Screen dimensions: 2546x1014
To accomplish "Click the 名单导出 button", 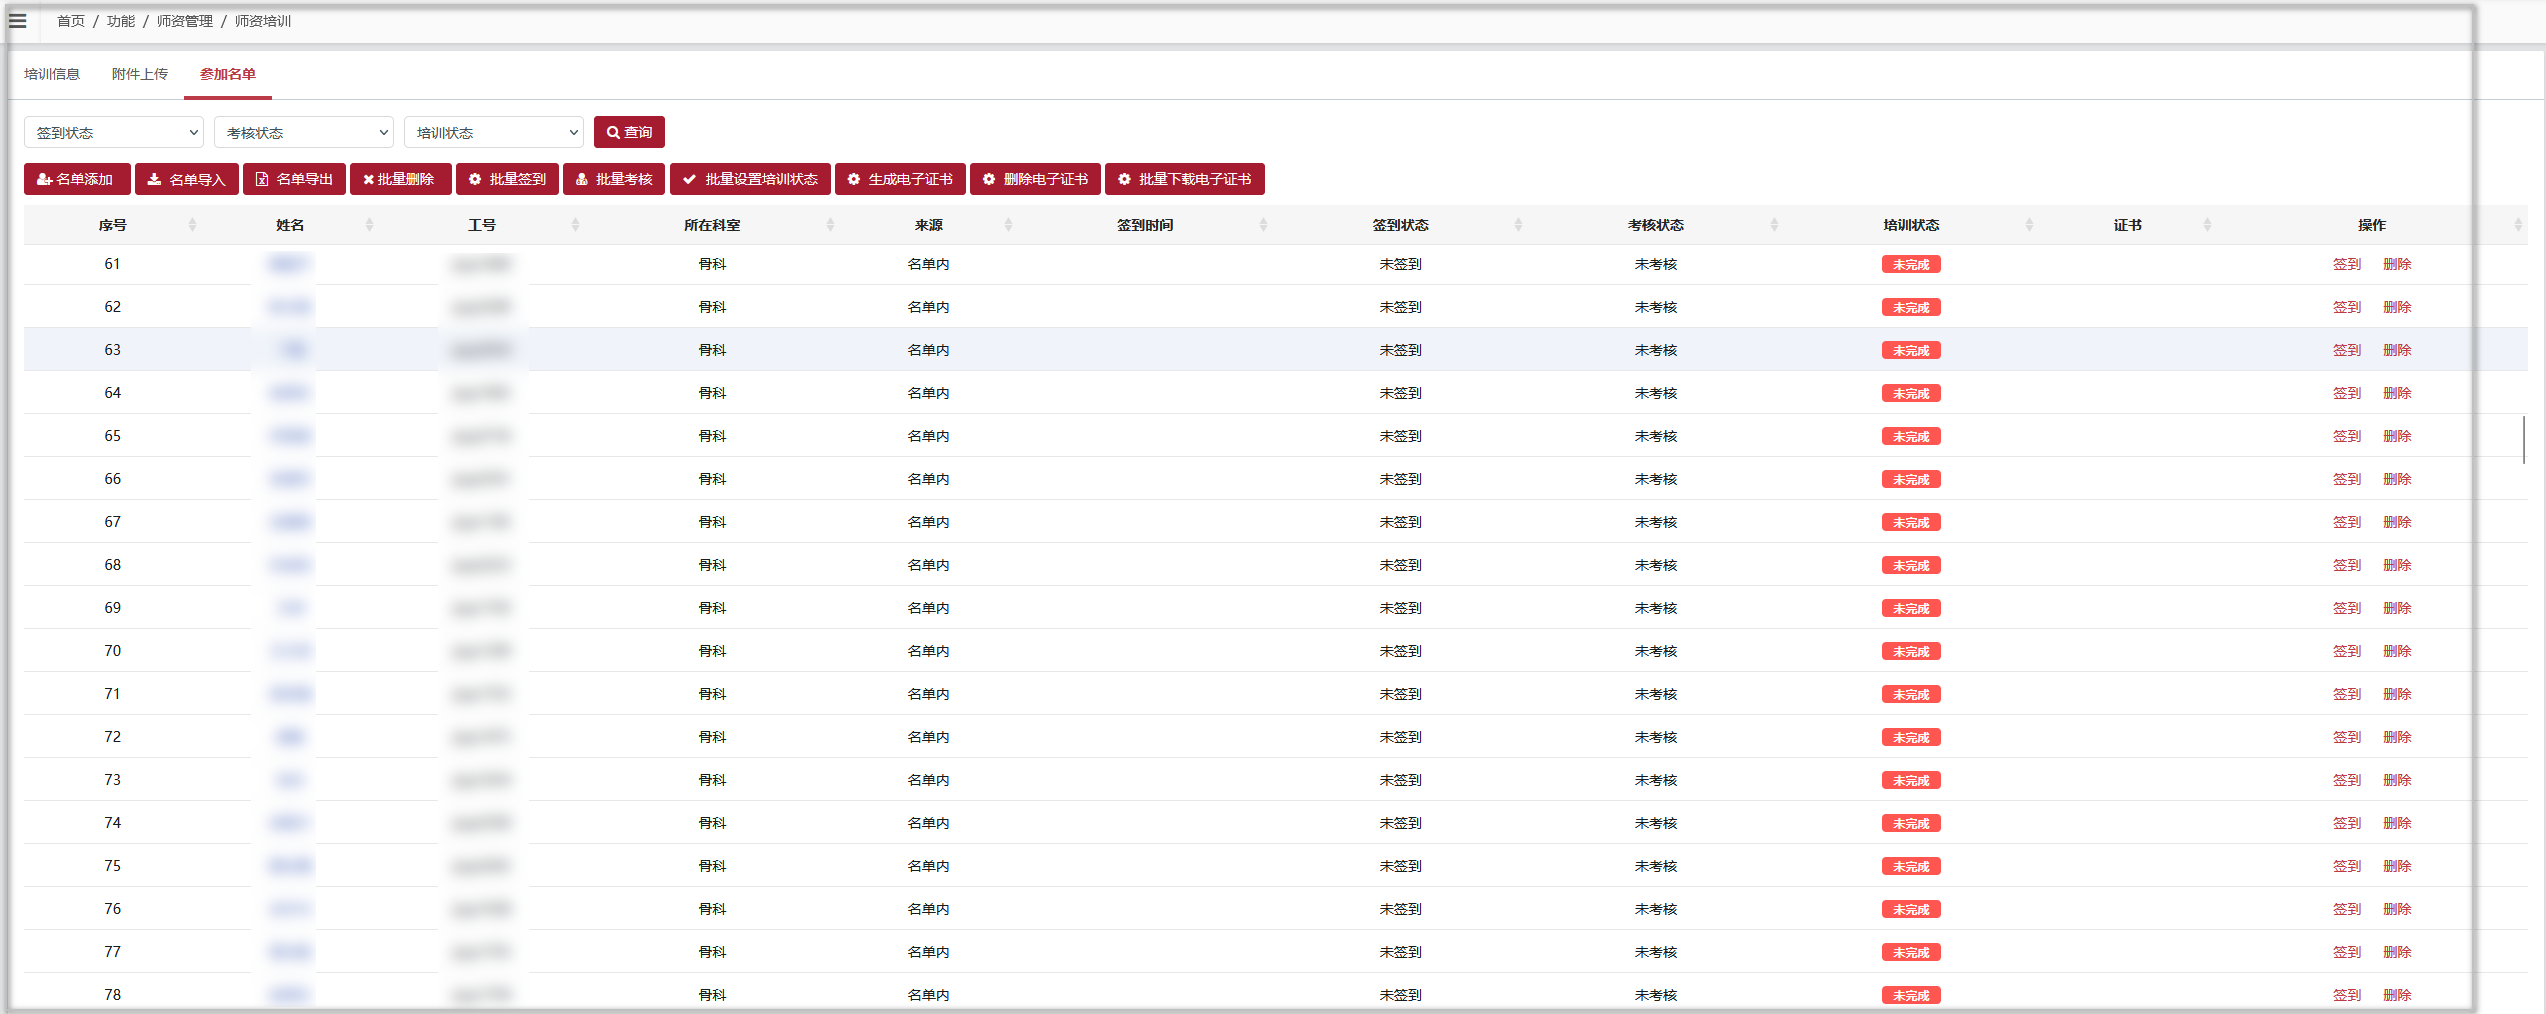I will pos(294,179).
